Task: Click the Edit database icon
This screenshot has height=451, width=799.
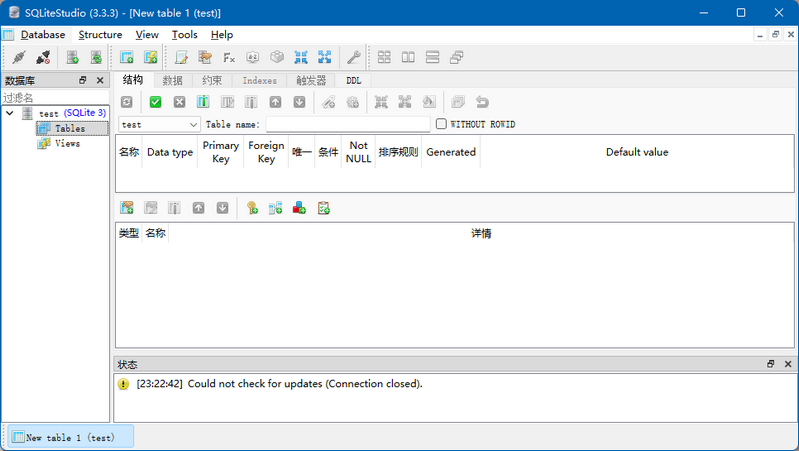Action: [96, 57]
